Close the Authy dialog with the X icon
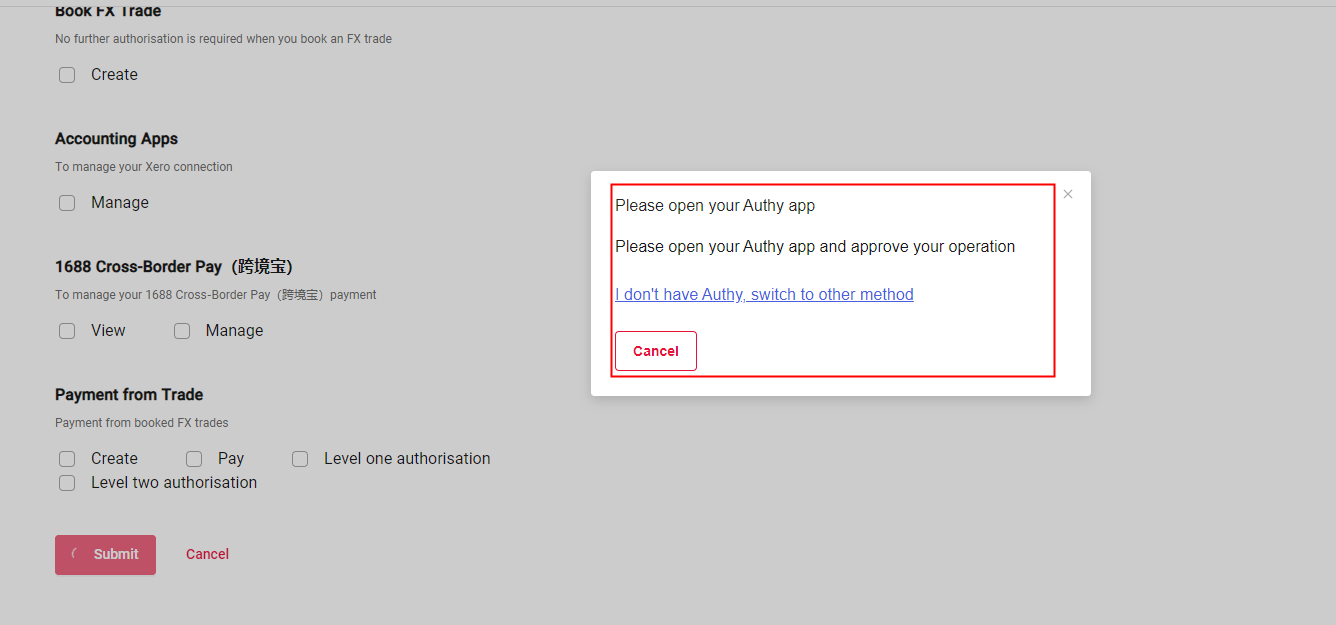The height and width of the screenshot is (625, 1336). pyautogui.click(x=1068, y=194)
